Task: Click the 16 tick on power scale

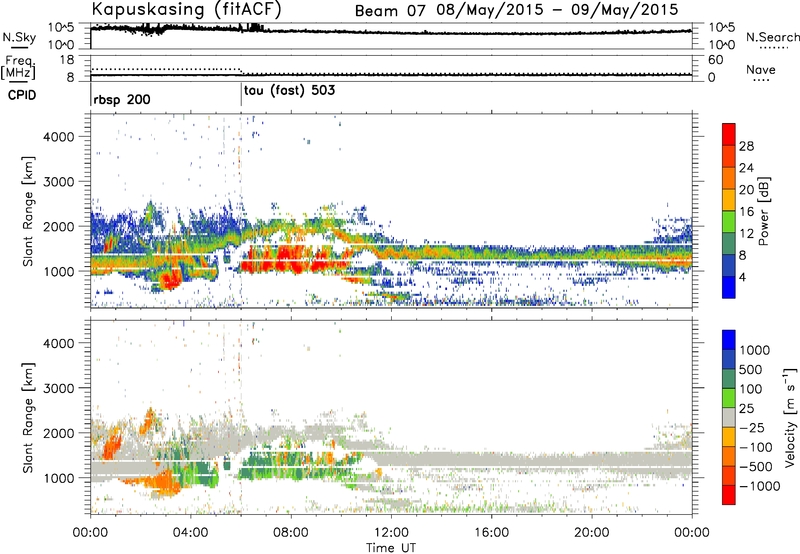Action: pos(746,212)
